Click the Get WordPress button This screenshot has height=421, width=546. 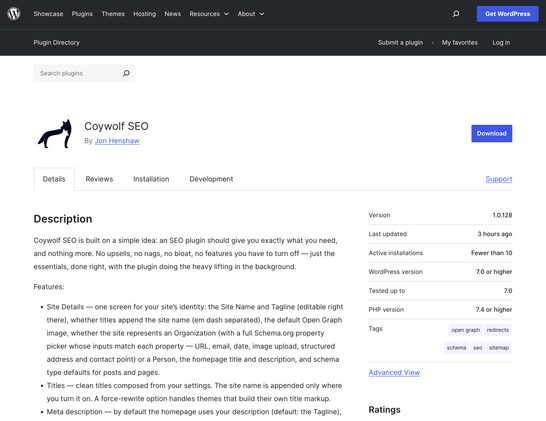click(x=507, y=14)
